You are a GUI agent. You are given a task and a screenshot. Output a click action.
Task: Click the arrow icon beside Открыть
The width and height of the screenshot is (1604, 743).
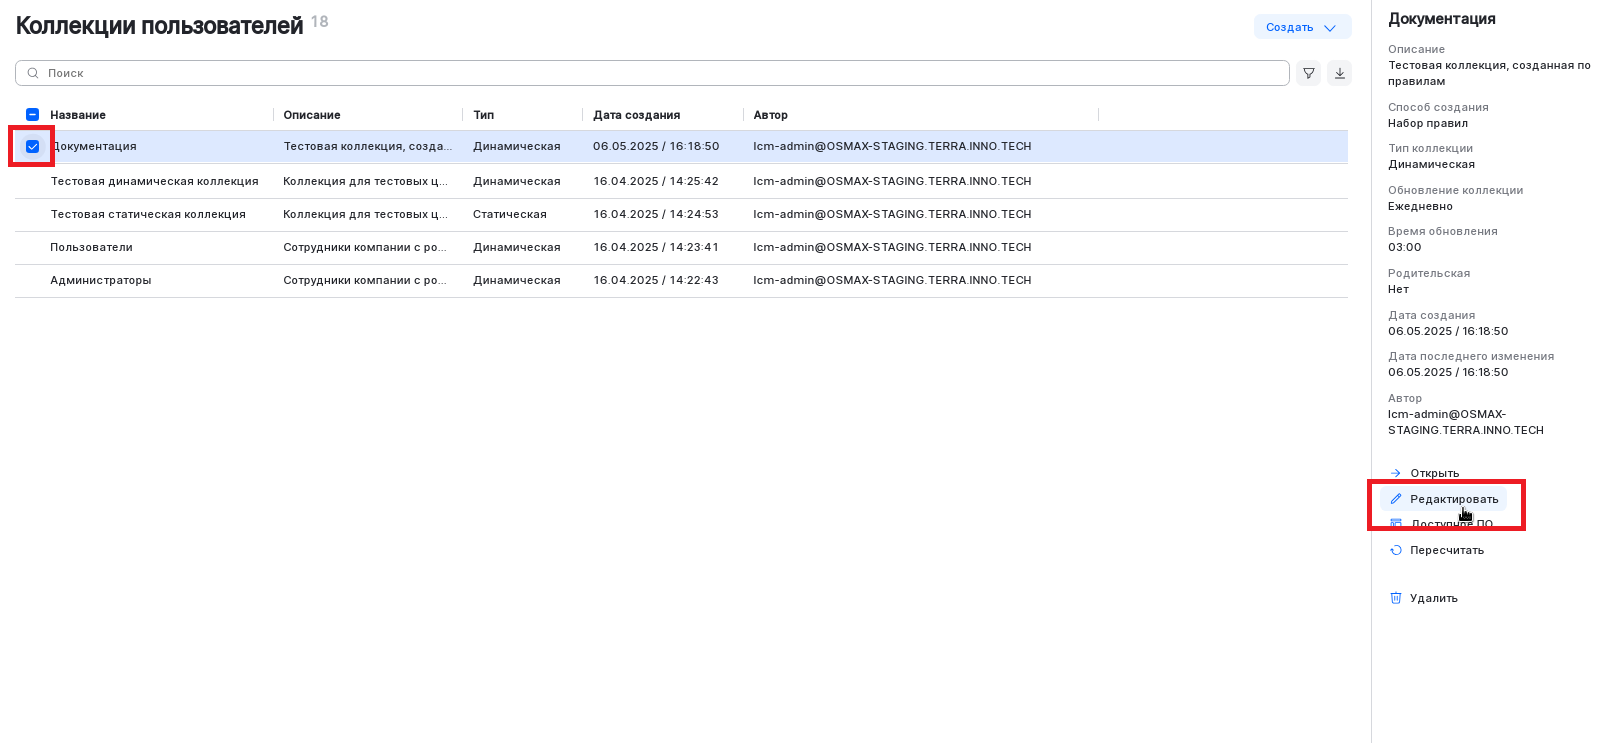1396,473
